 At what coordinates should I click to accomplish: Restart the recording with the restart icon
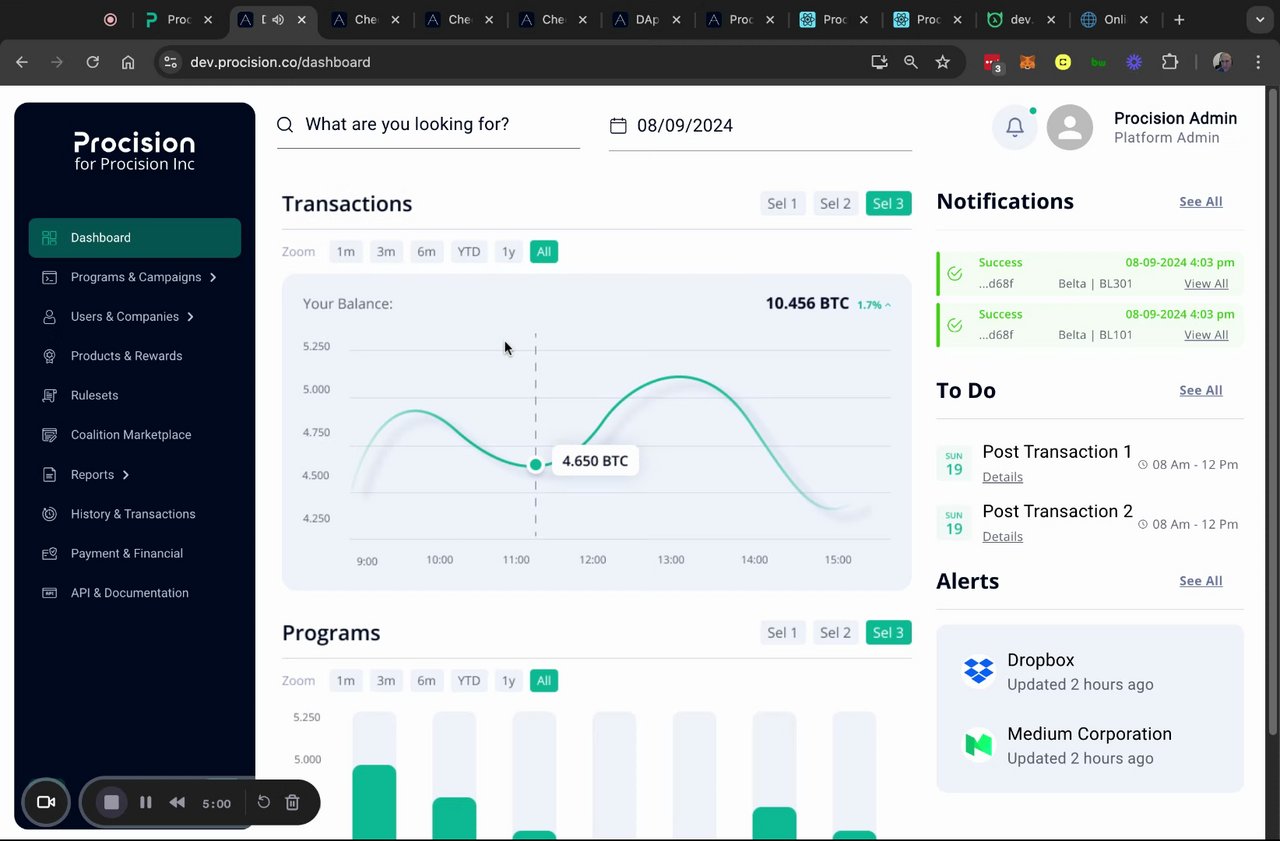pyautogui.click(x=264, y=802)
